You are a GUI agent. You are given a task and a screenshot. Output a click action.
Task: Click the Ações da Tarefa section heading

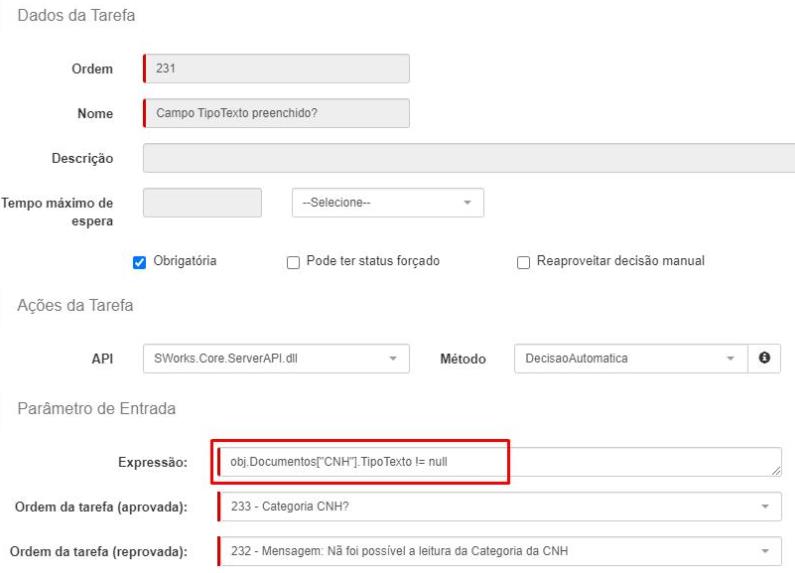(76, 306)
